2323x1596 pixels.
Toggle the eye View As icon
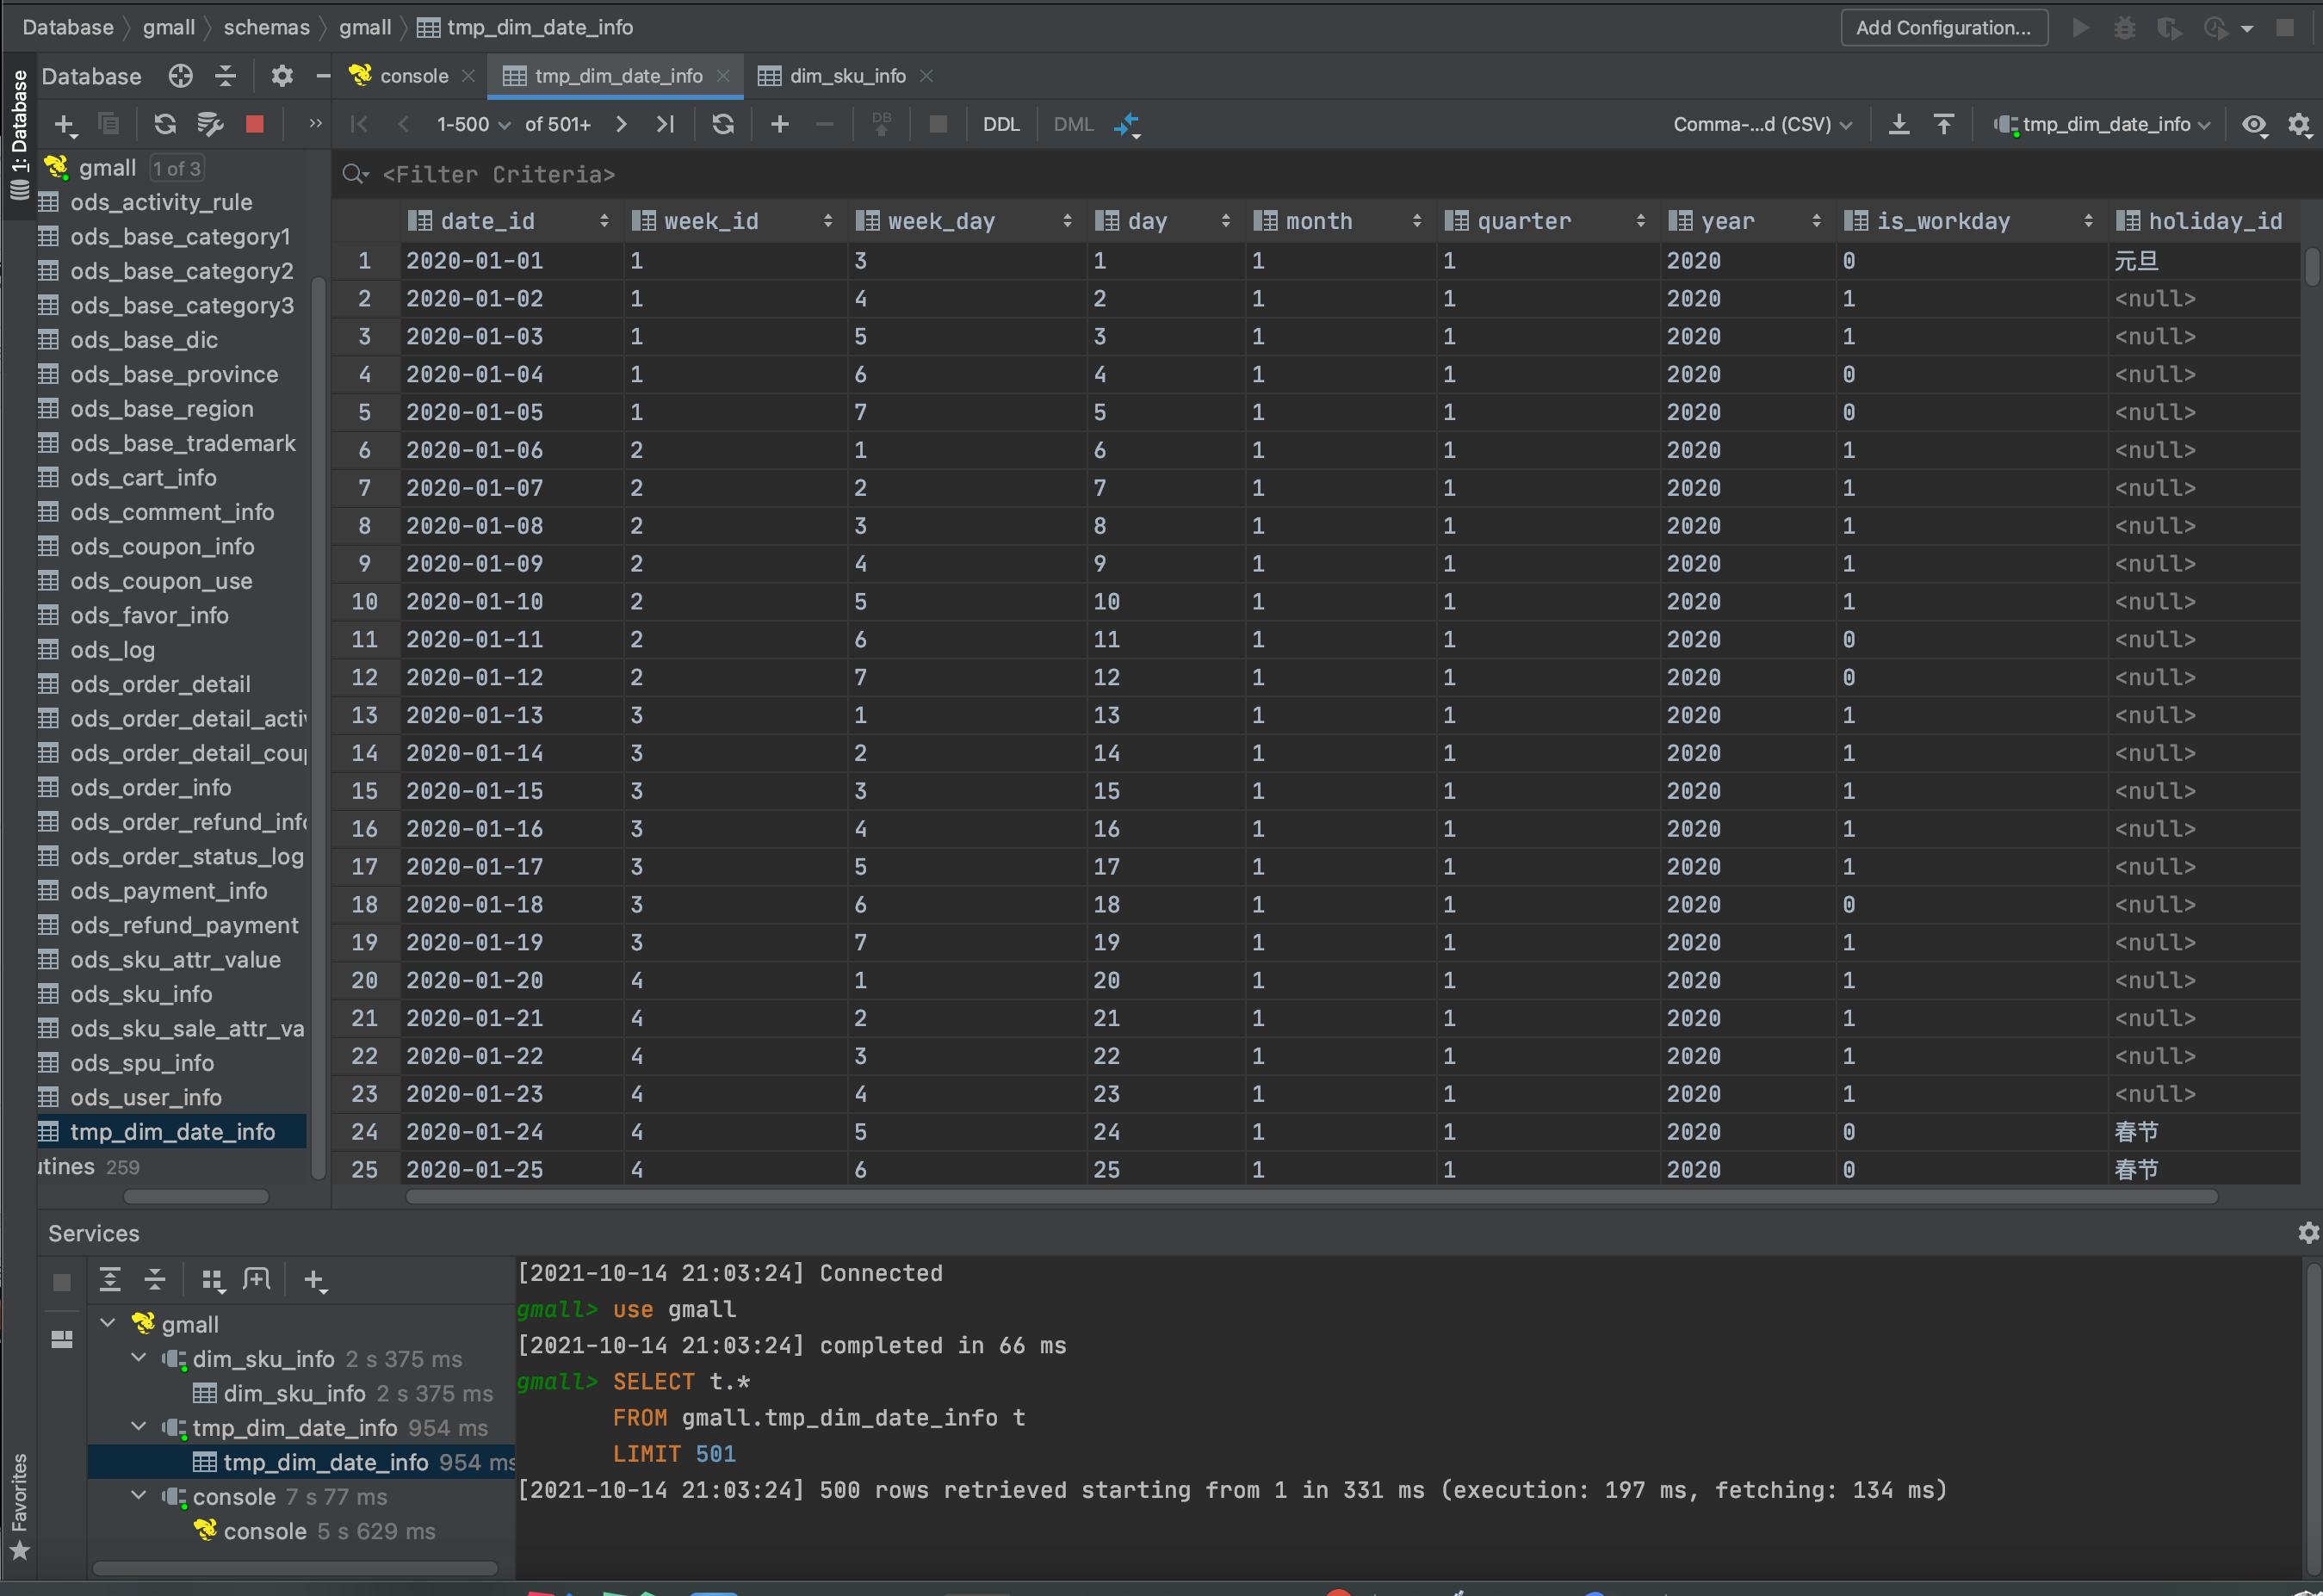(2254, 124)
